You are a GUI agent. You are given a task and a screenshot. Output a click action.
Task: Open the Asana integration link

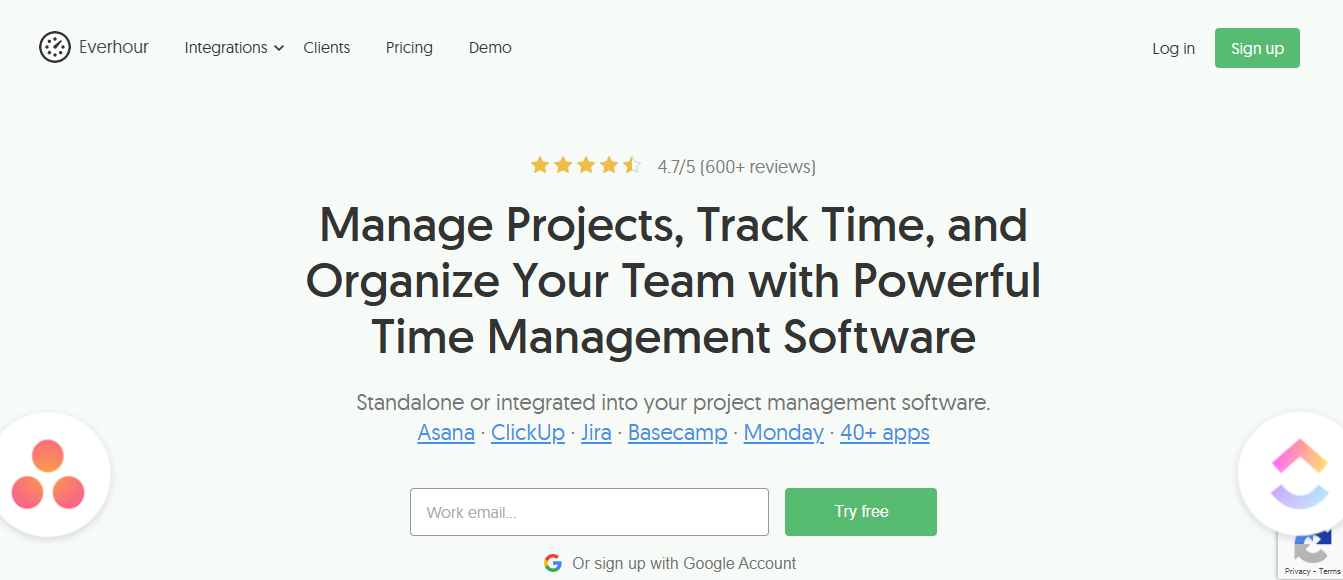coord(445,432)
